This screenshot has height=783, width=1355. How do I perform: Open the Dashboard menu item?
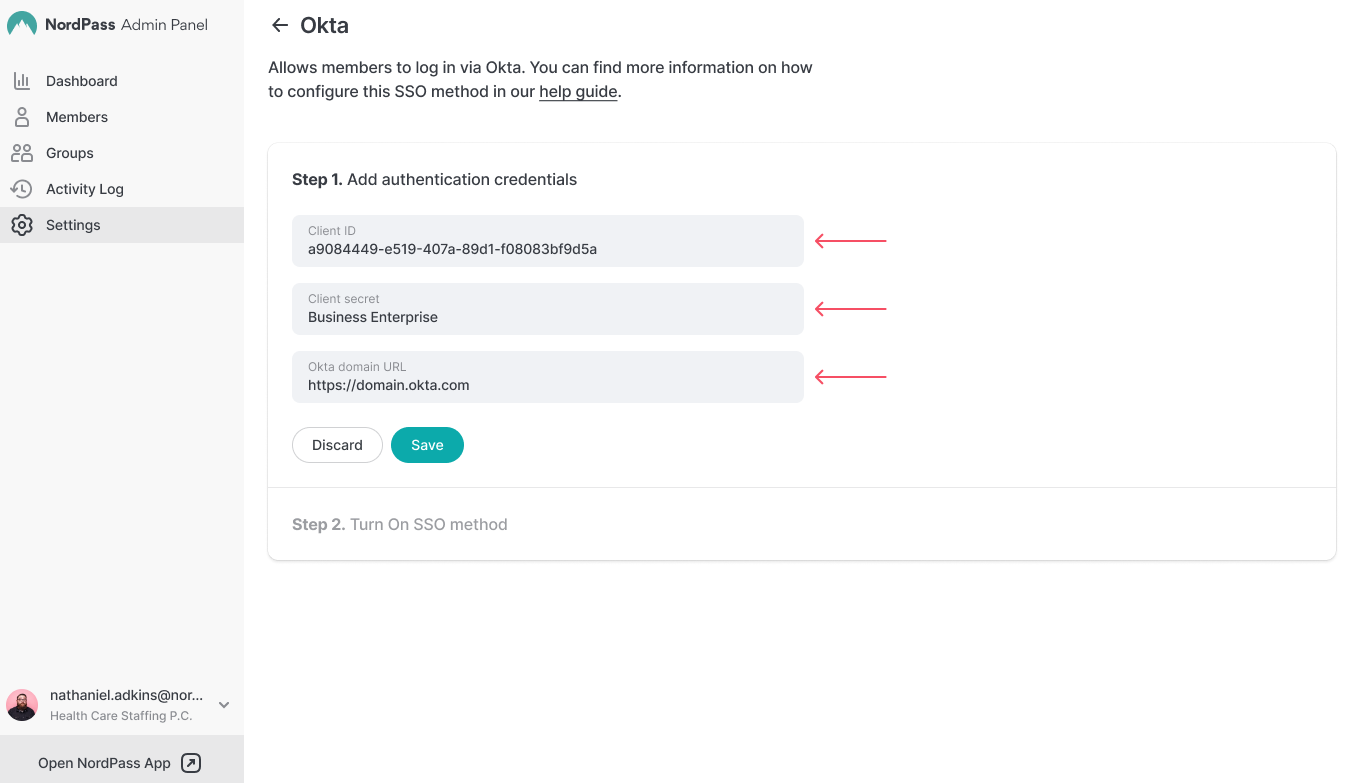tap(82, 81)
